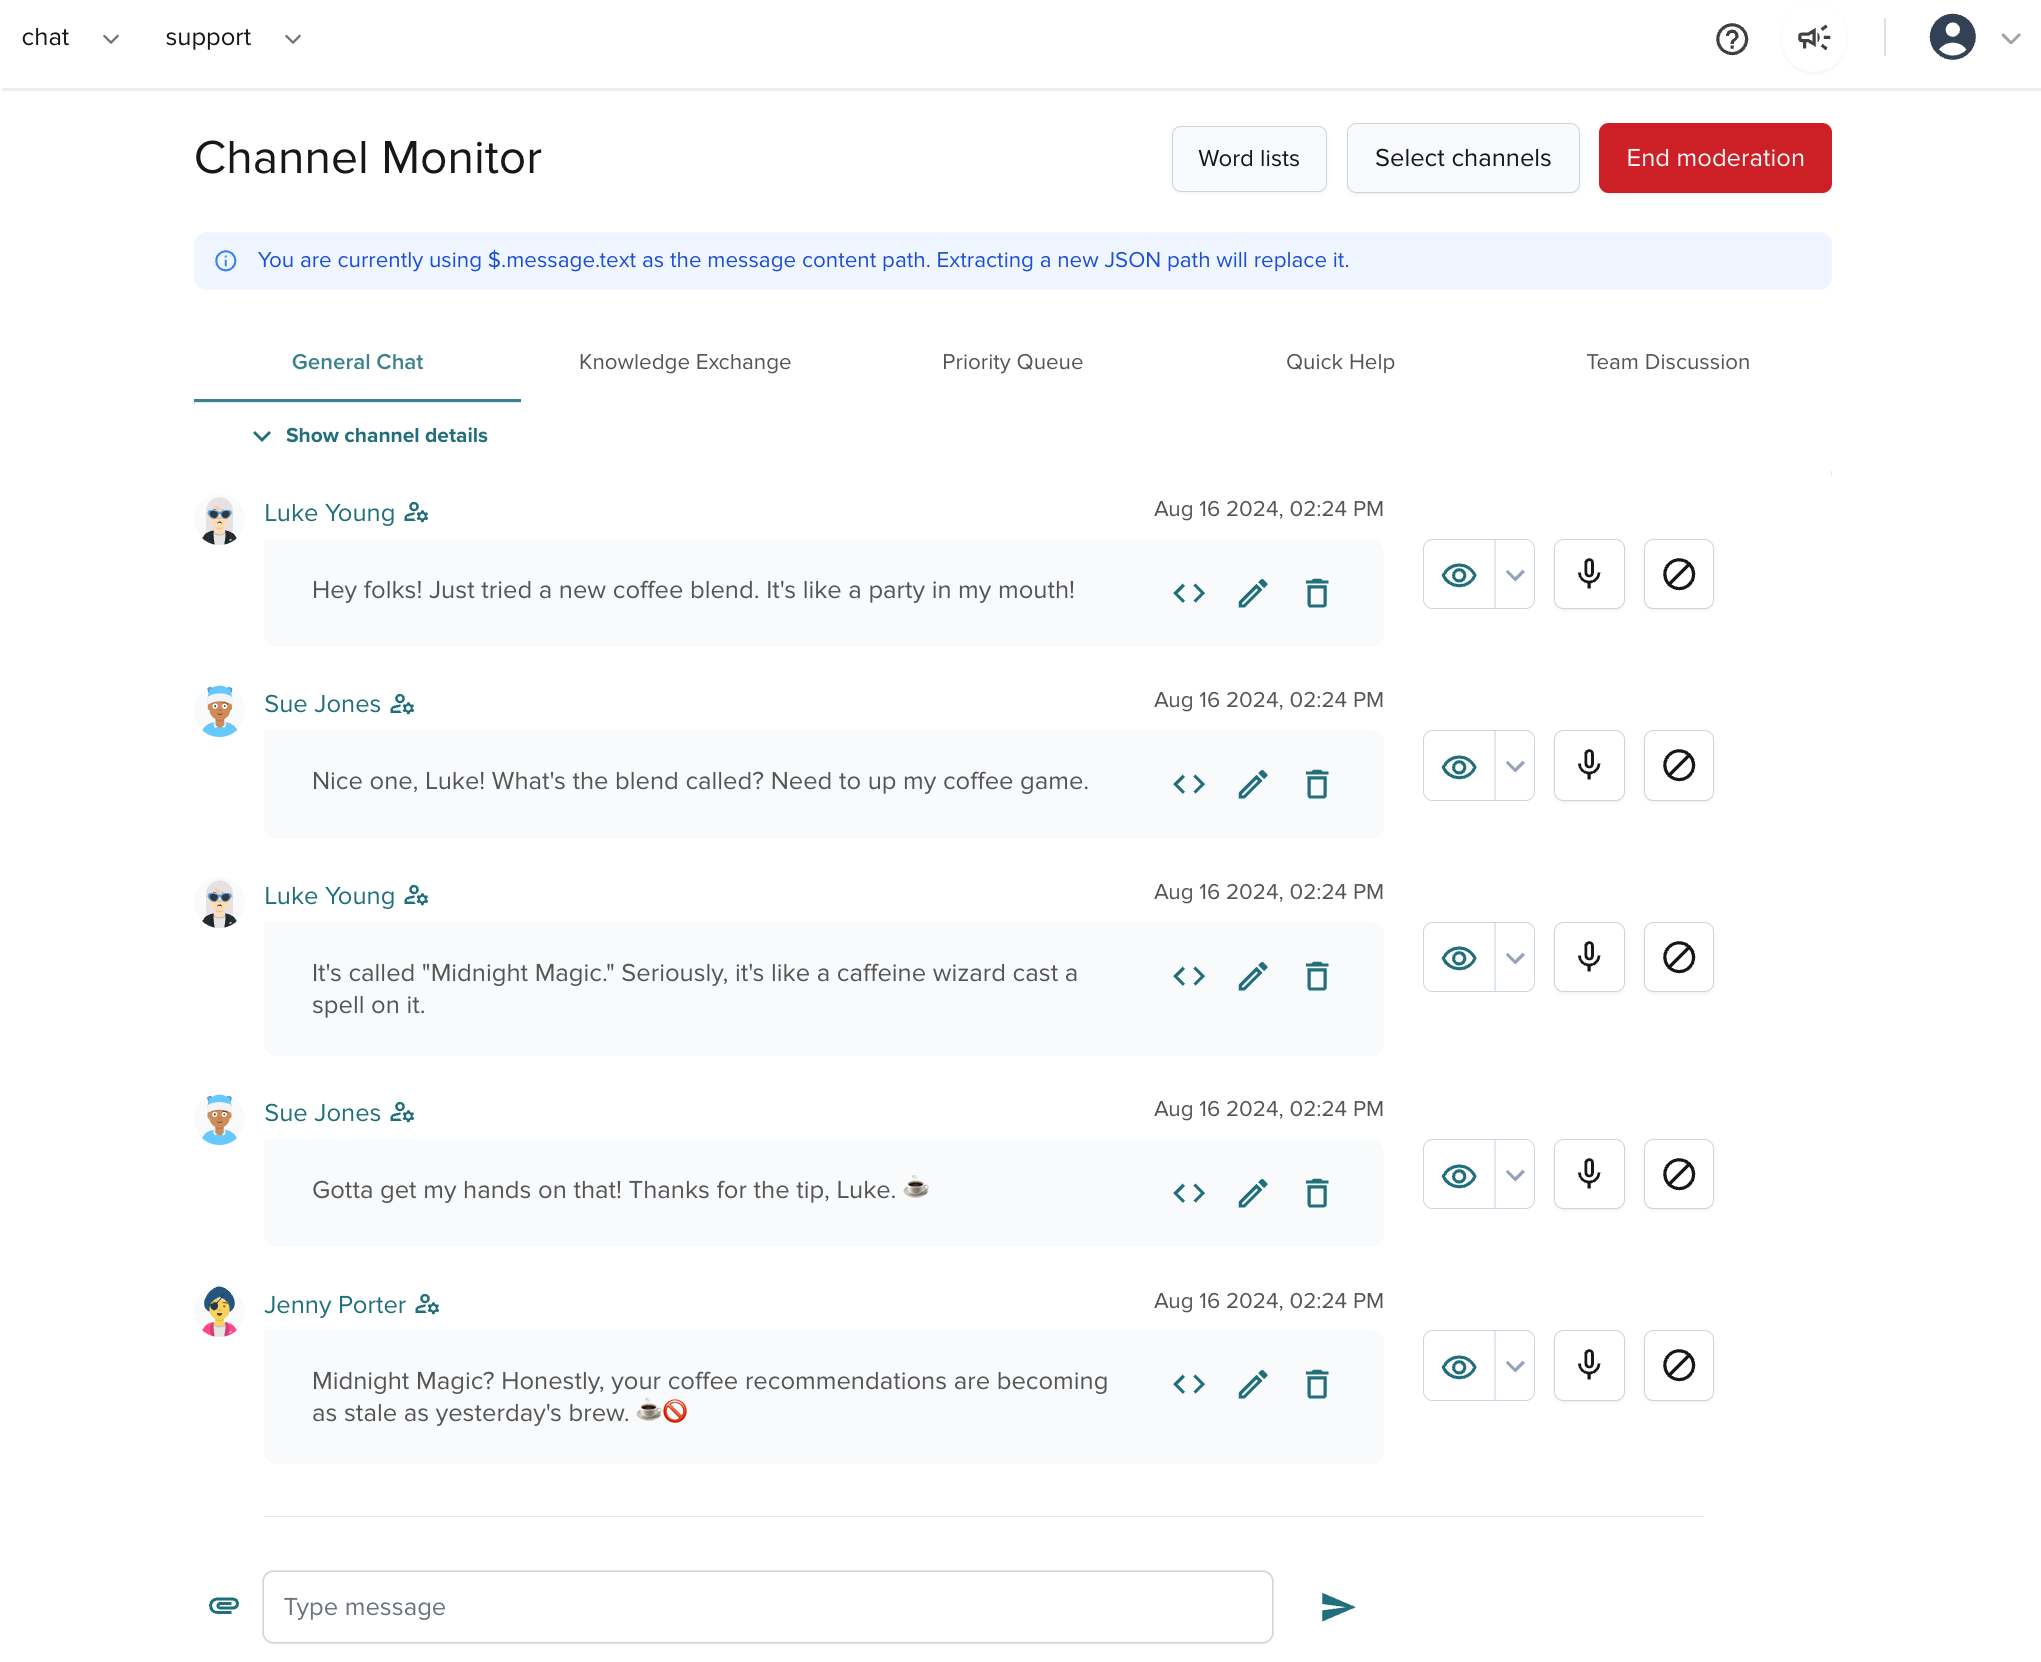Open the Team Discussion tab

[x=1667, y=362]
